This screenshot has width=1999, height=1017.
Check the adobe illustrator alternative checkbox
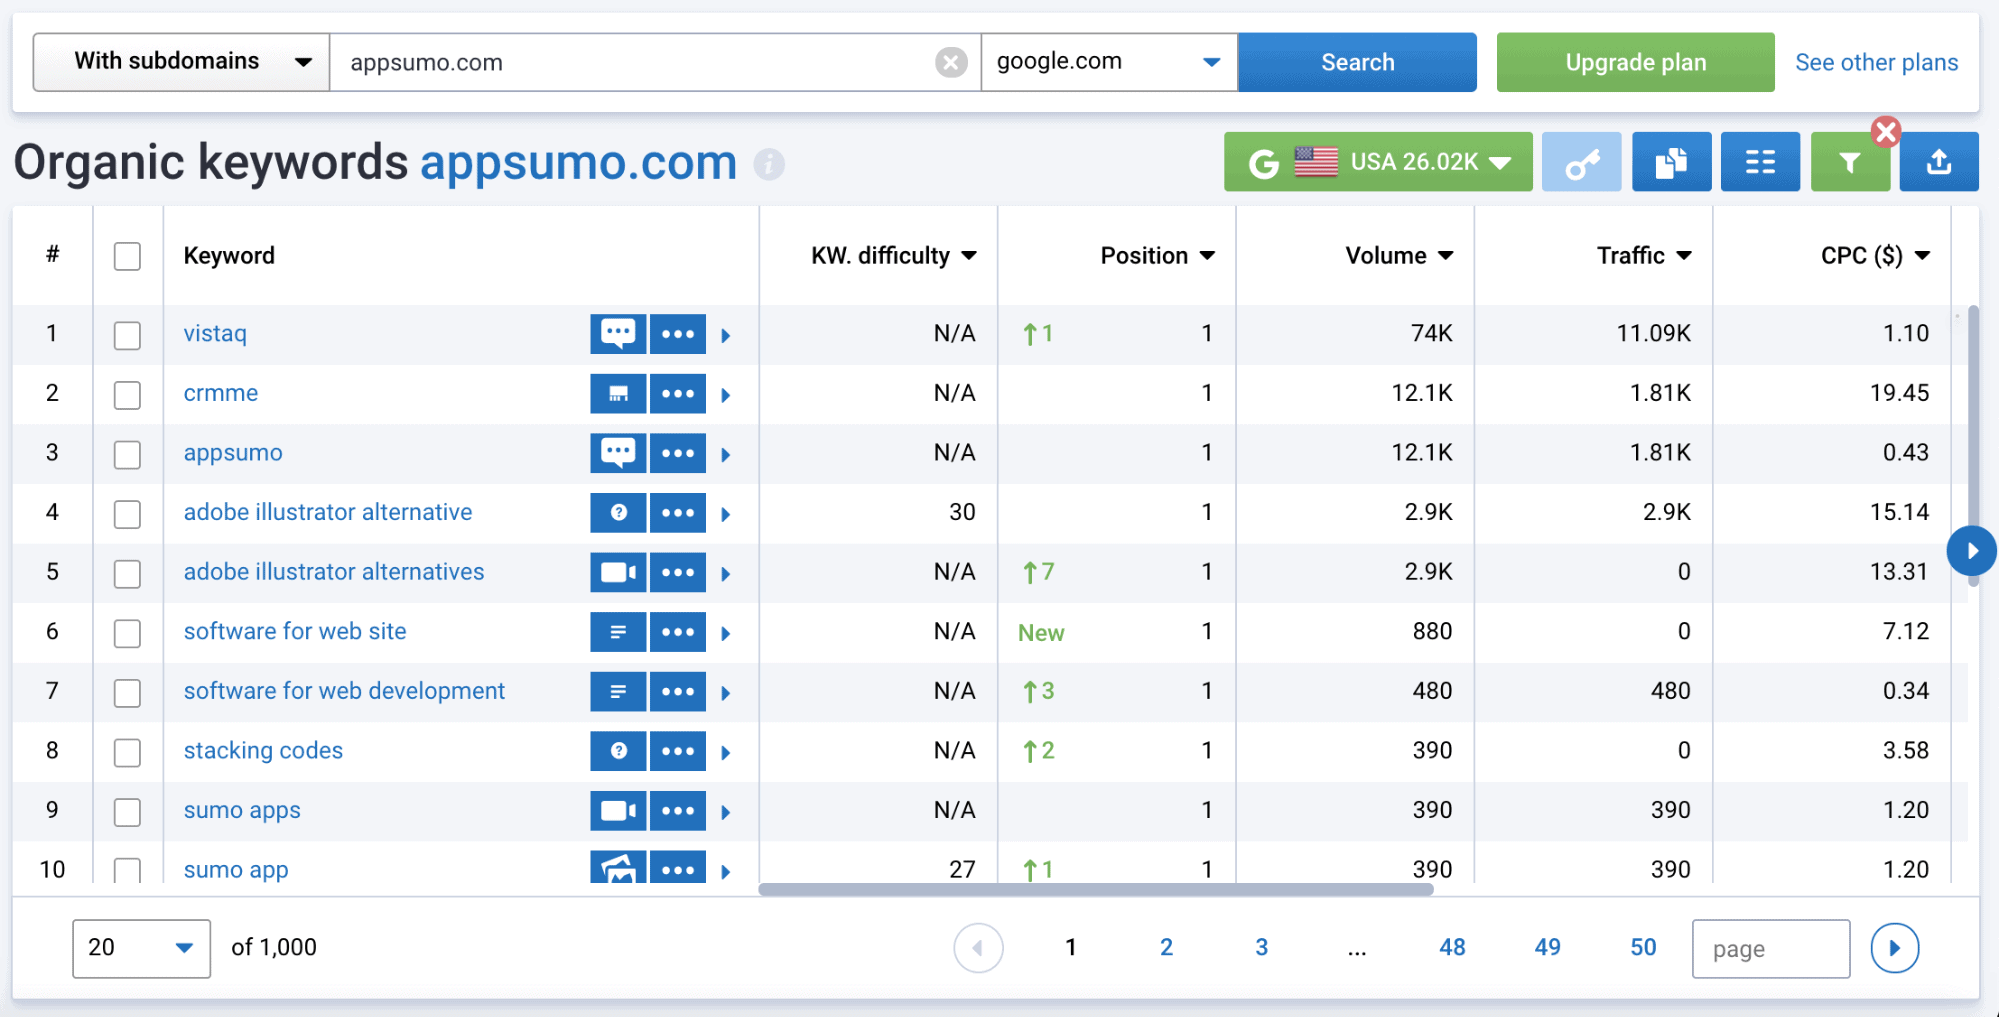127,514
